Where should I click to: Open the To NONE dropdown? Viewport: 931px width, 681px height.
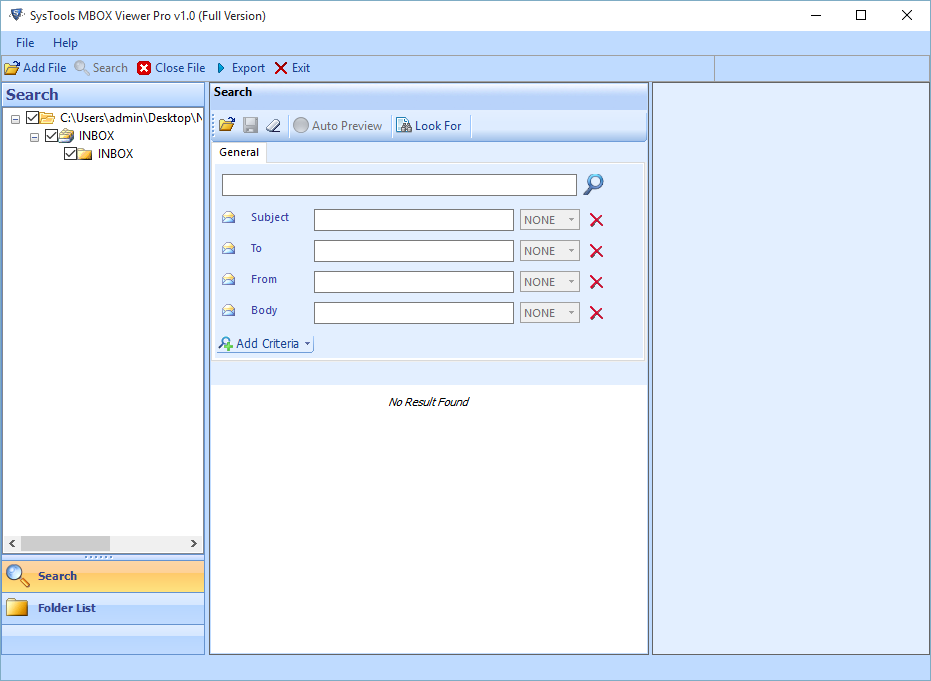coord(550,251)
